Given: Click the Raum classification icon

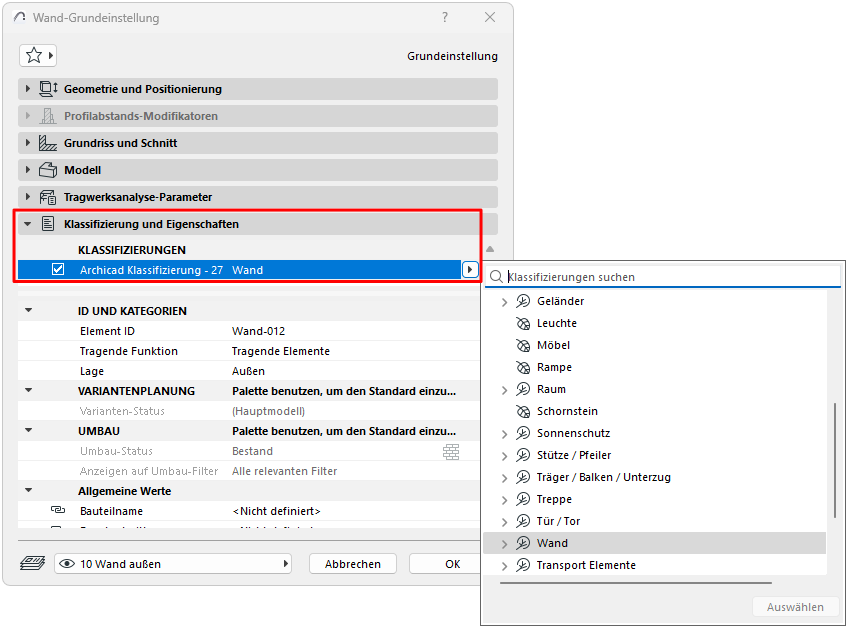Looking at the screenshot, I should pyautogui.click(x=523, y=389).
